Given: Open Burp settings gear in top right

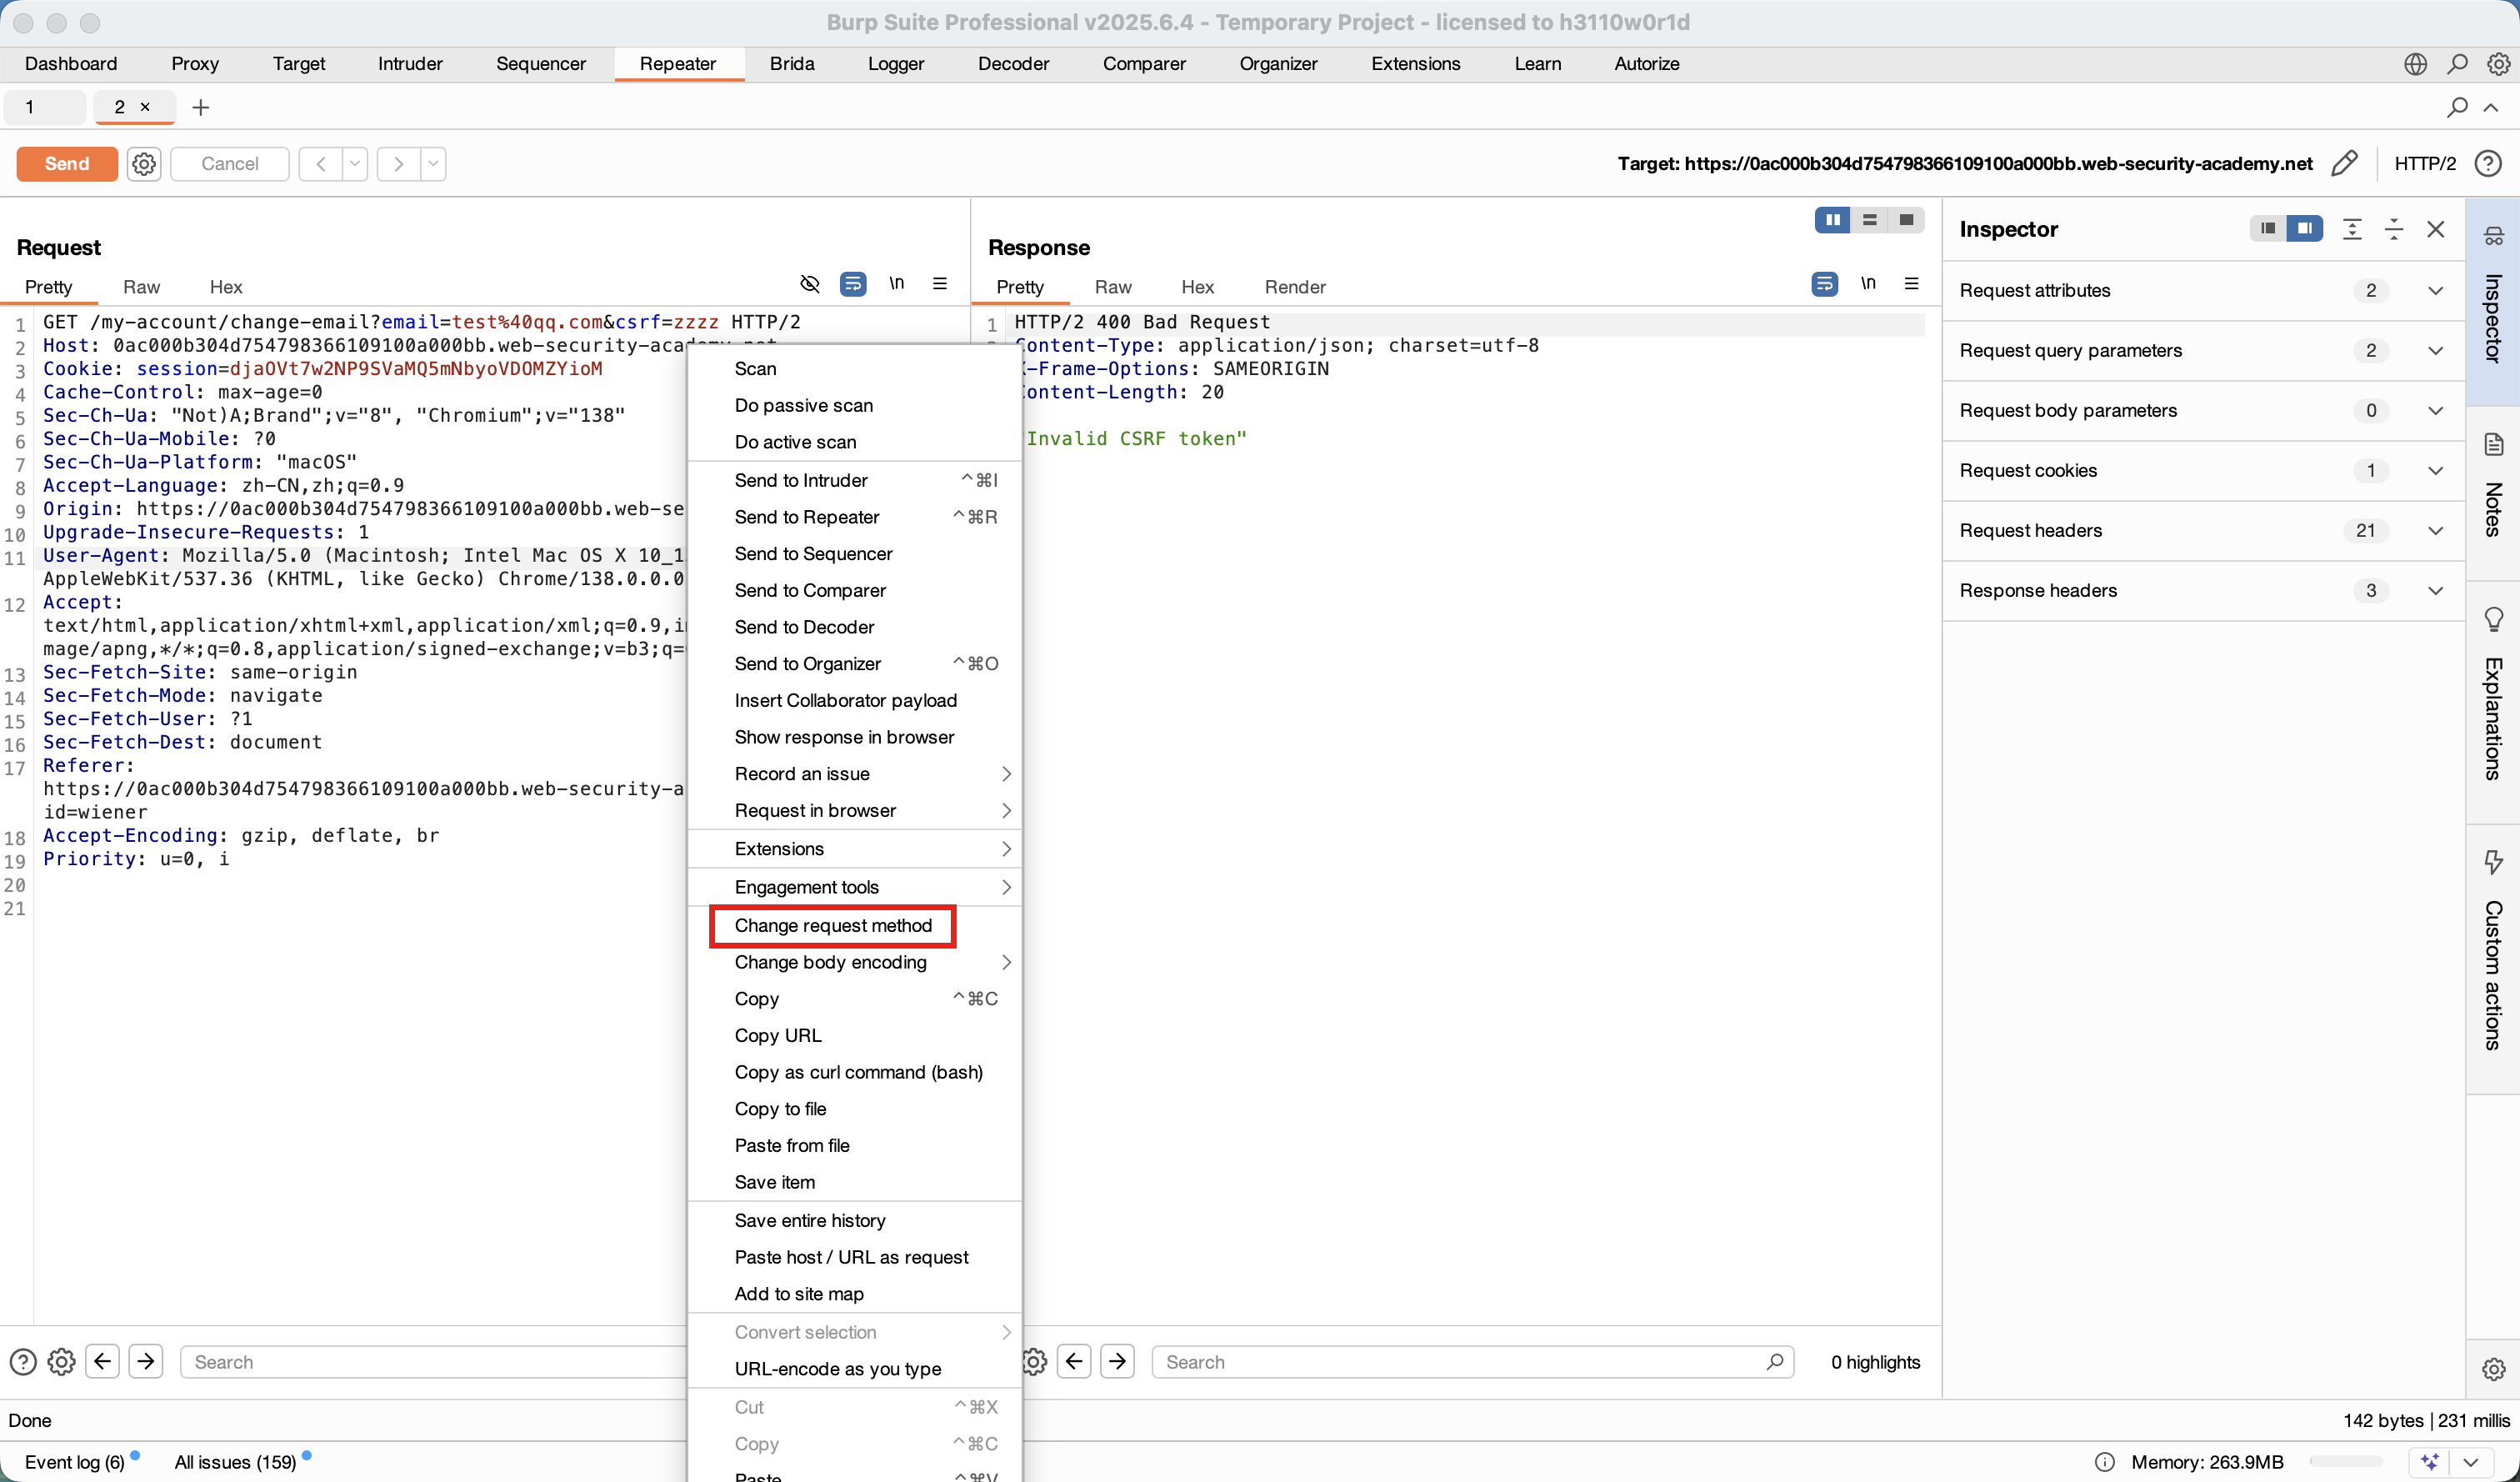Looking at the screenshot, I should click(x=2498, y=64).
